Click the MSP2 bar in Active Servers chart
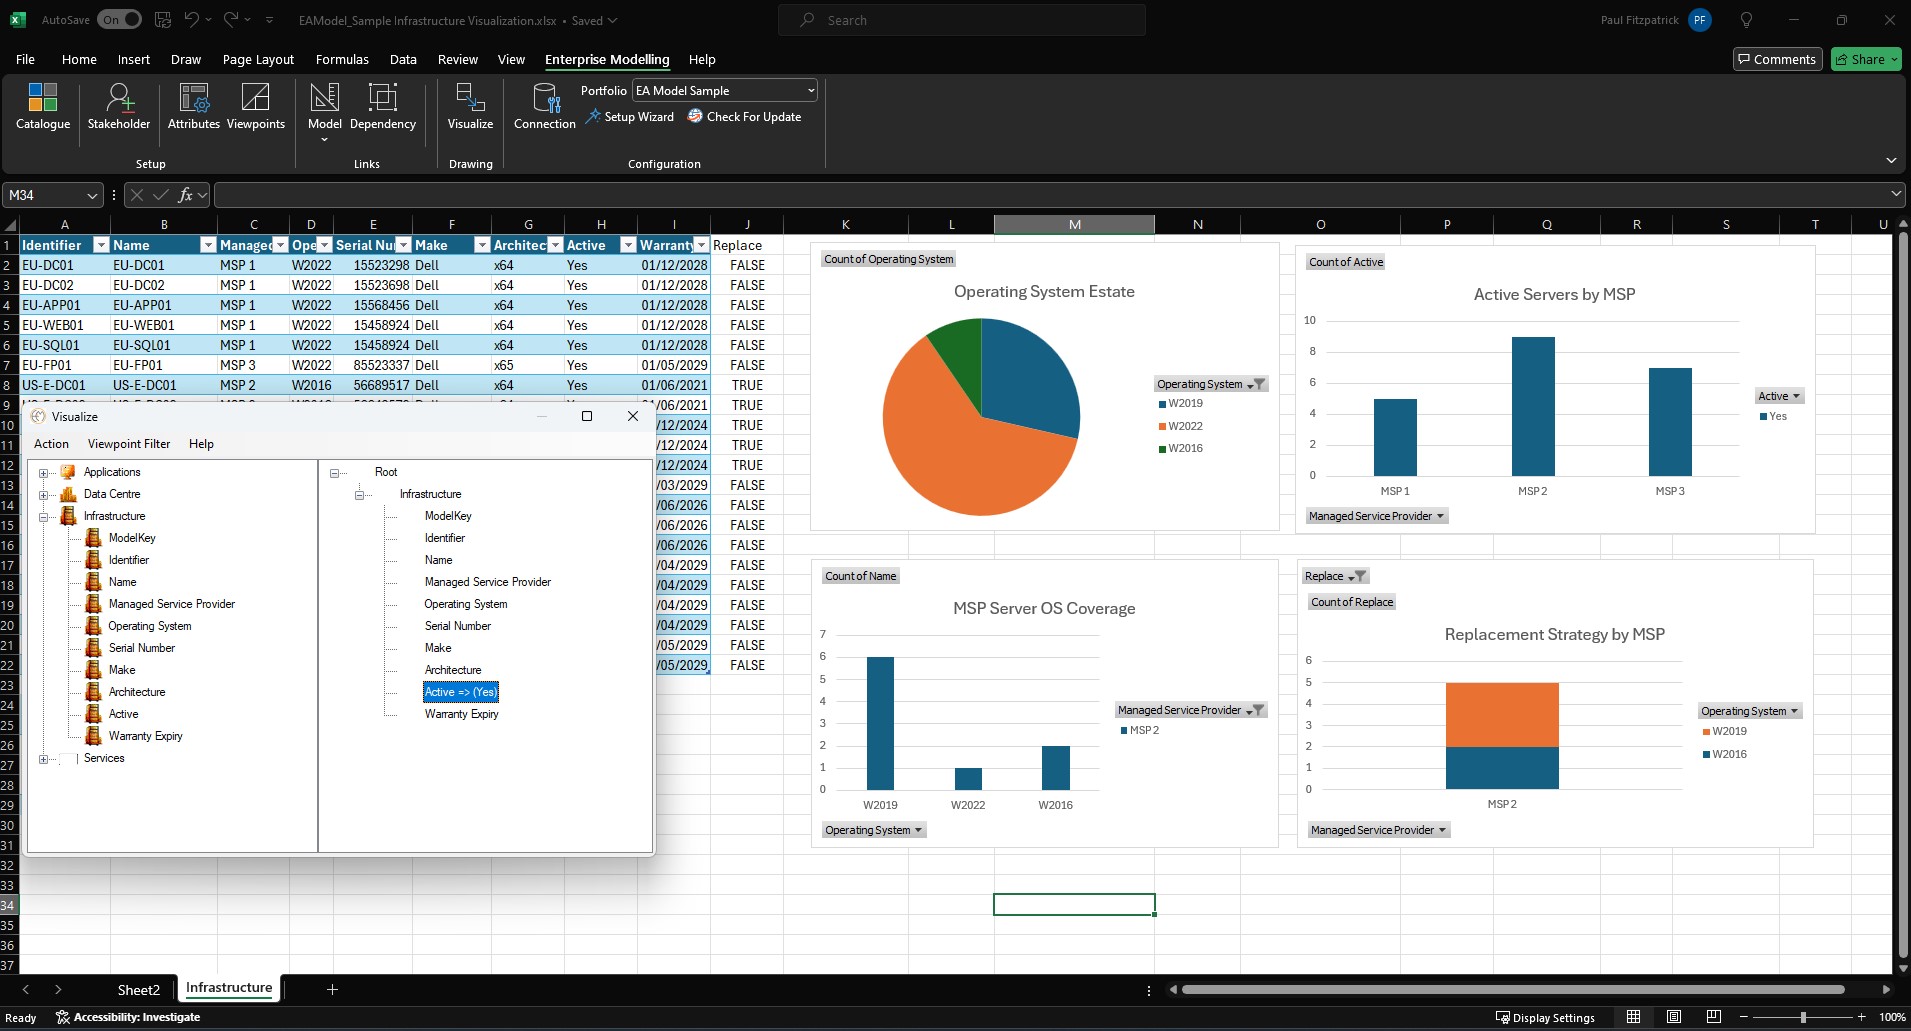1911x1031 pixels. click(x=1533, y=406)
